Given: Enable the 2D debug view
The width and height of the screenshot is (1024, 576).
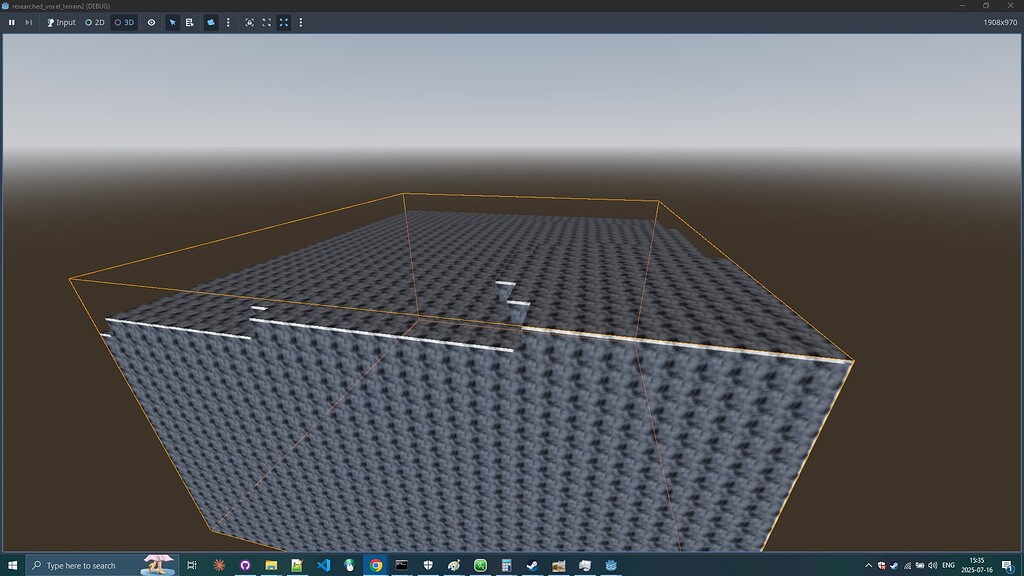Looking at the screenshot, I should [96, 22].
